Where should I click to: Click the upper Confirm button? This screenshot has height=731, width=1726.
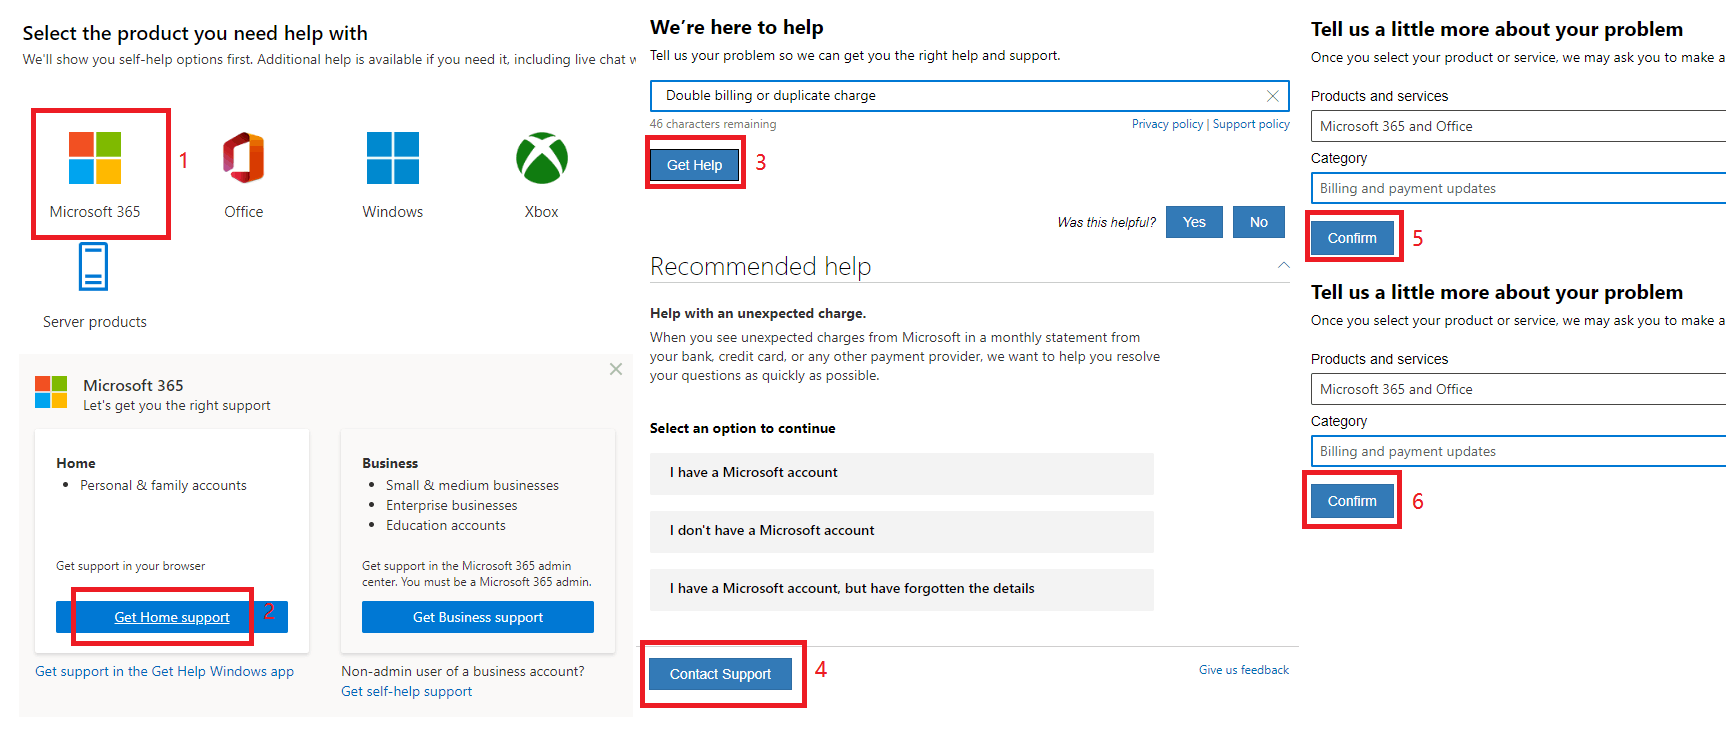[1352, 238]
